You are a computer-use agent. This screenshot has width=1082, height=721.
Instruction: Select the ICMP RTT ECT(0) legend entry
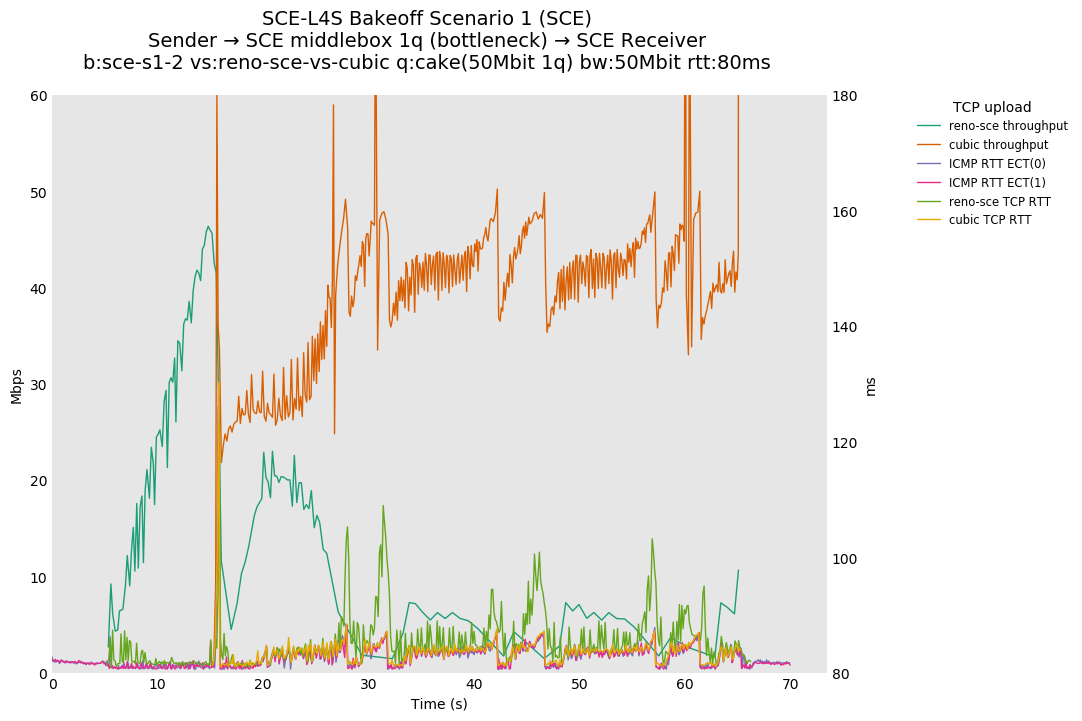(997, 164)
